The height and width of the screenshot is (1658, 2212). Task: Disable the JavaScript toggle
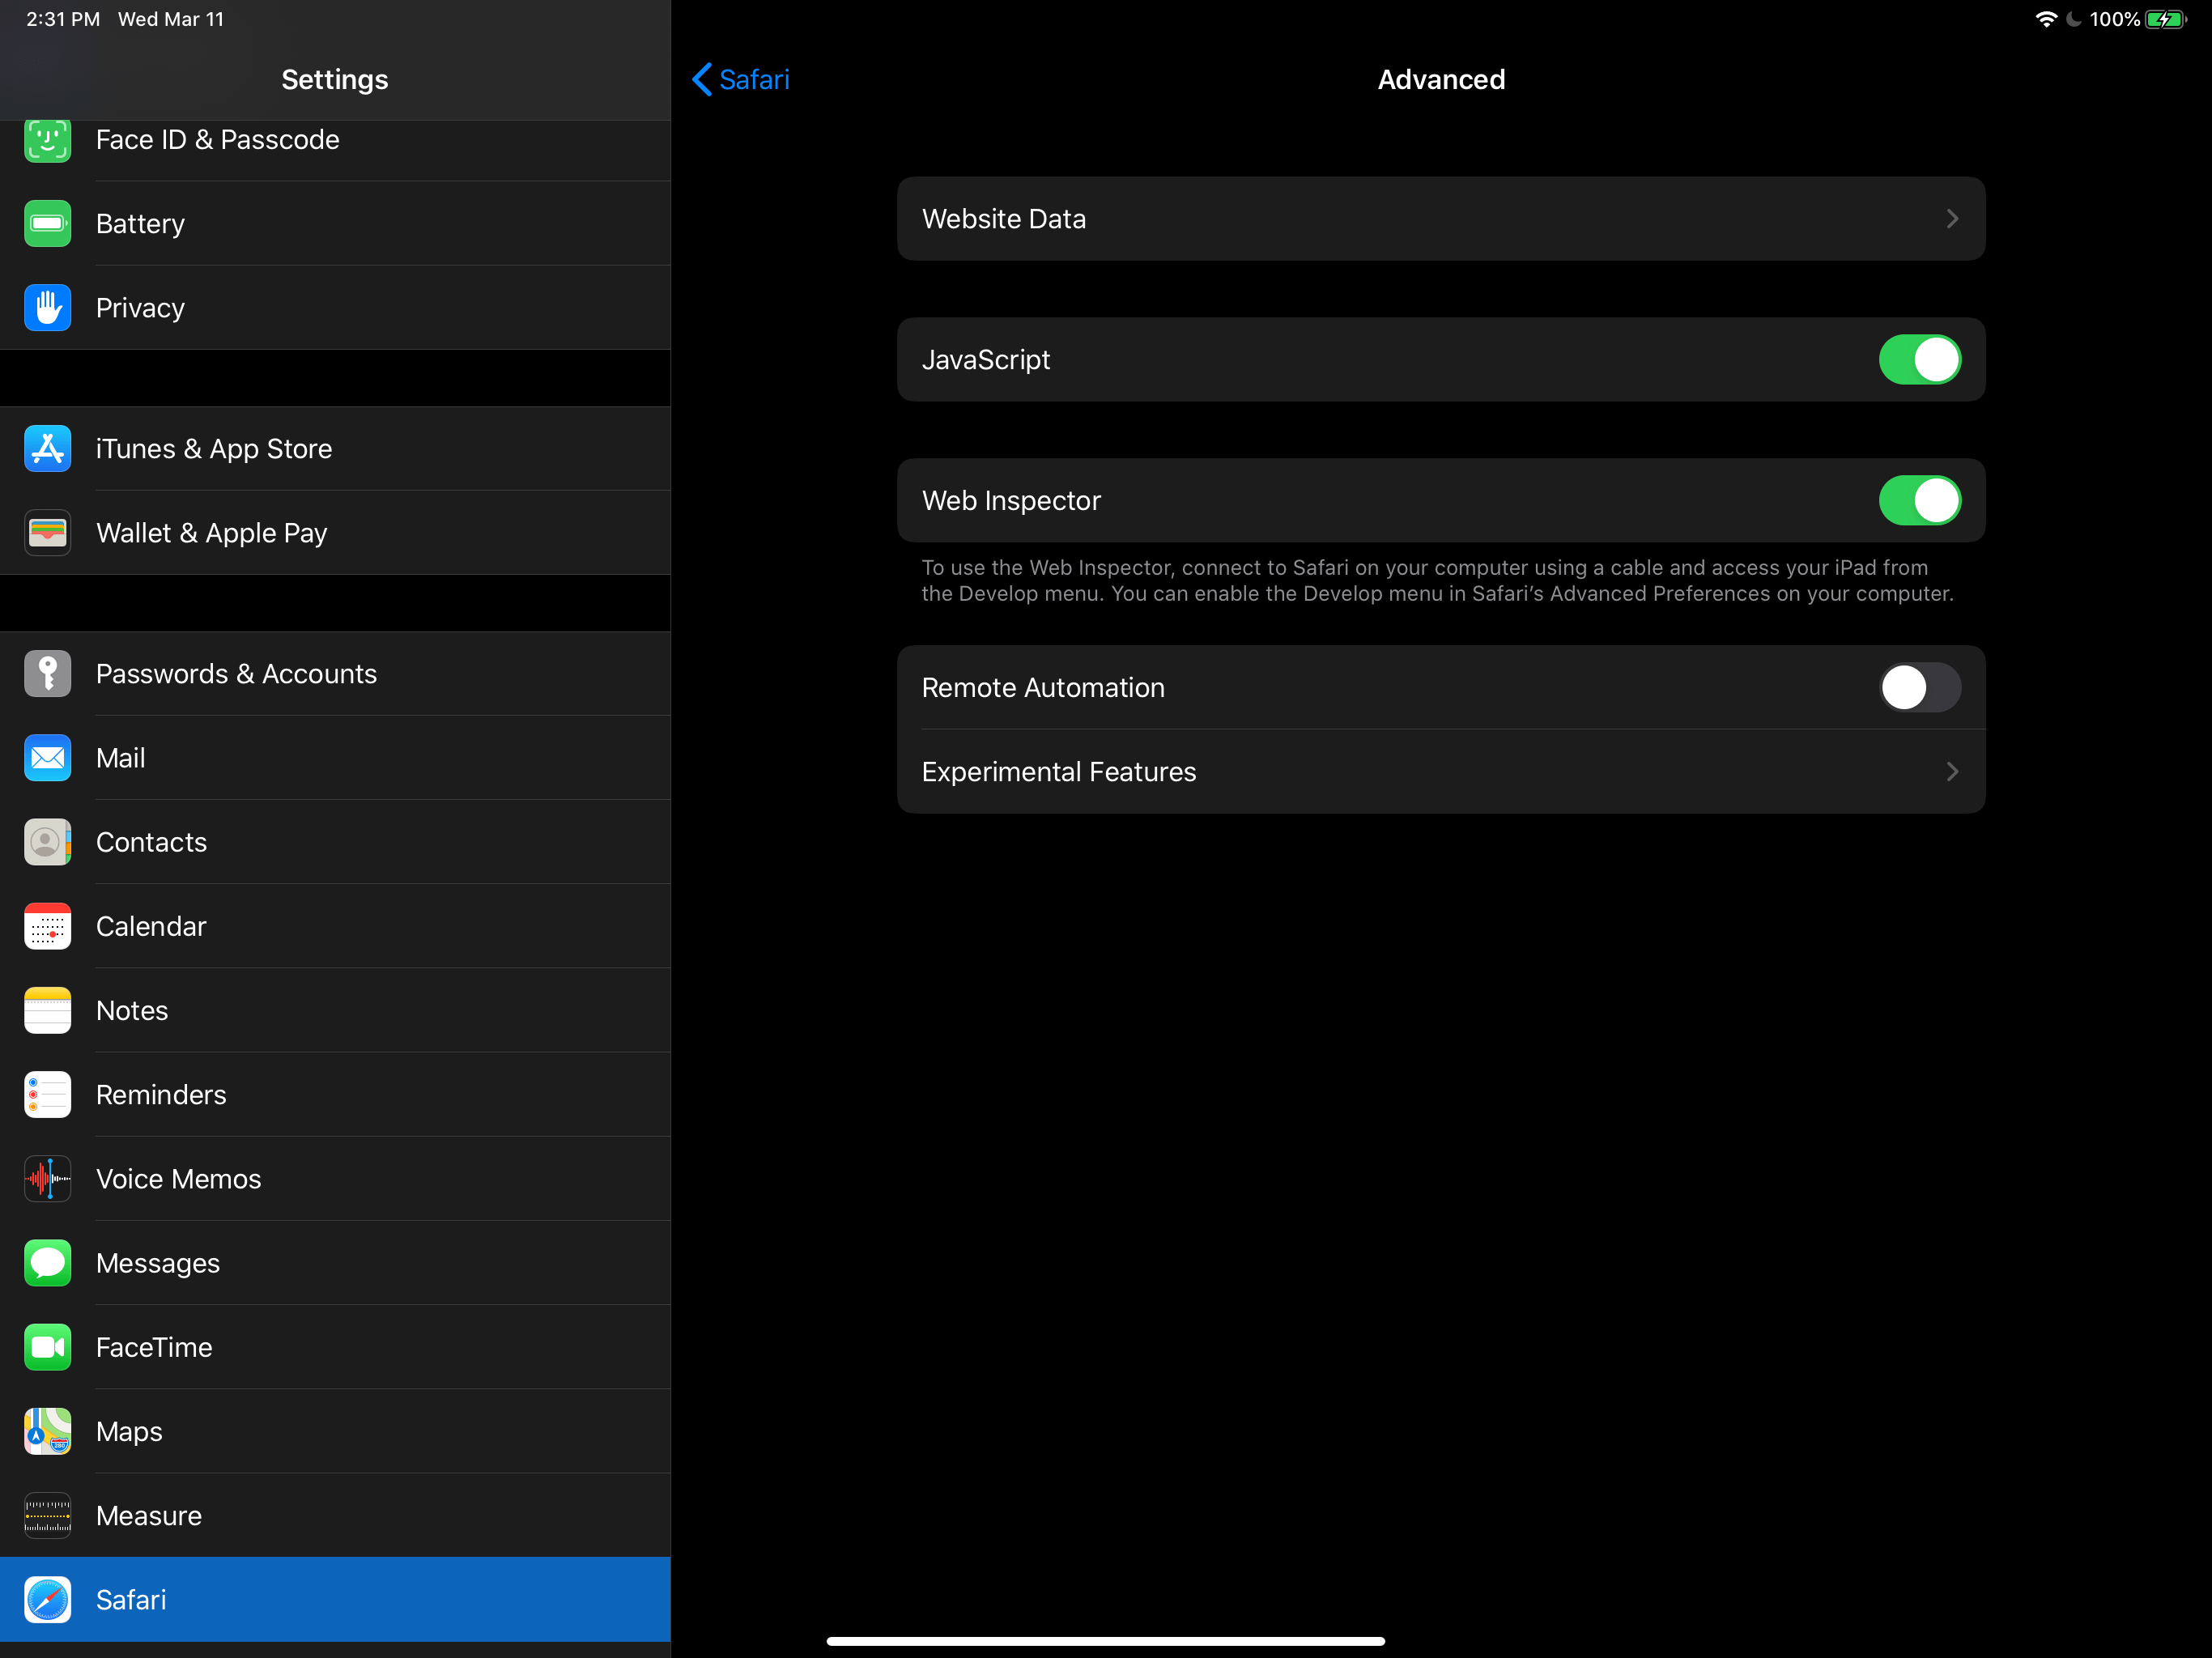click(x=1919, y=360)
